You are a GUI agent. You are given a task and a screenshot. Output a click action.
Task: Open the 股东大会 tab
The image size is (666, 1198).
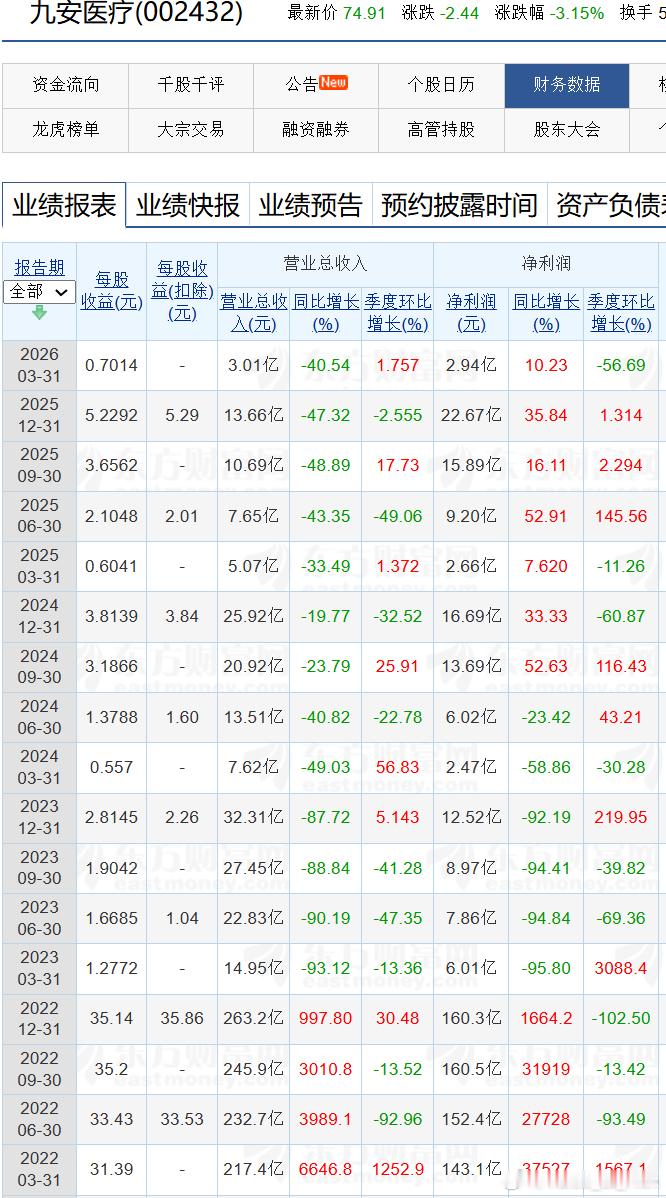(x=567, y=130)
